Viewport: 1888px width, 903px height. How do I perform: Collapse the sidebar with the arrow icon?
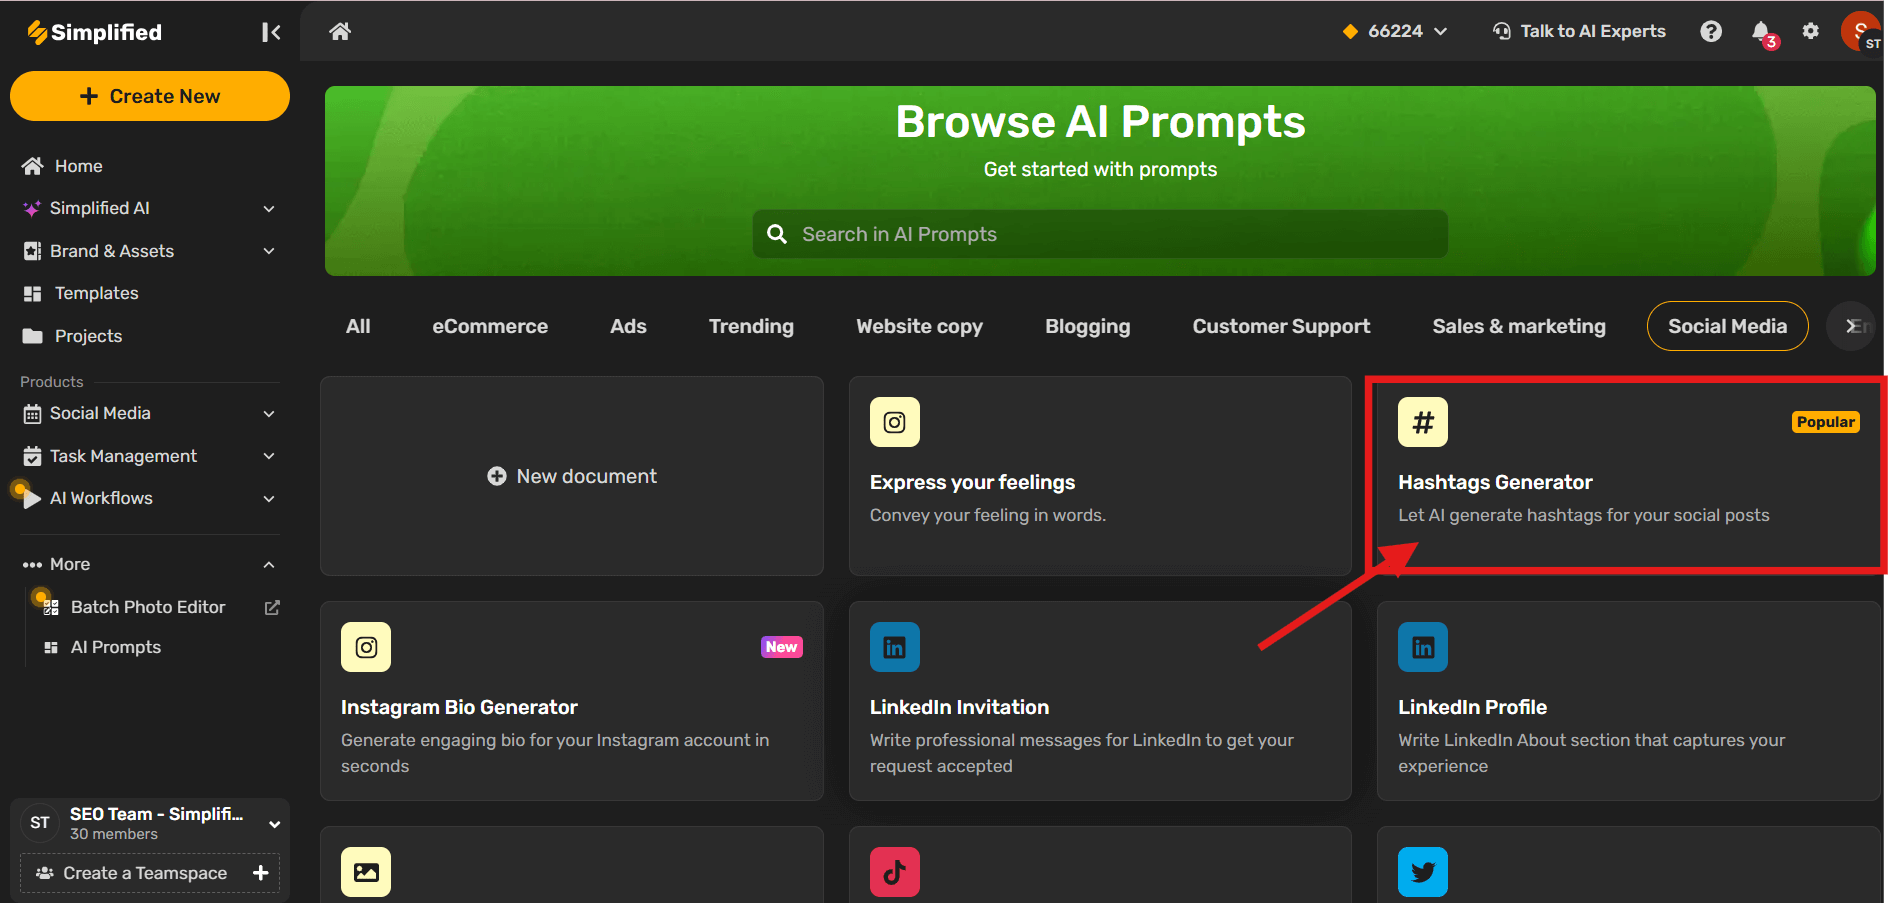(x=271, y=32)
